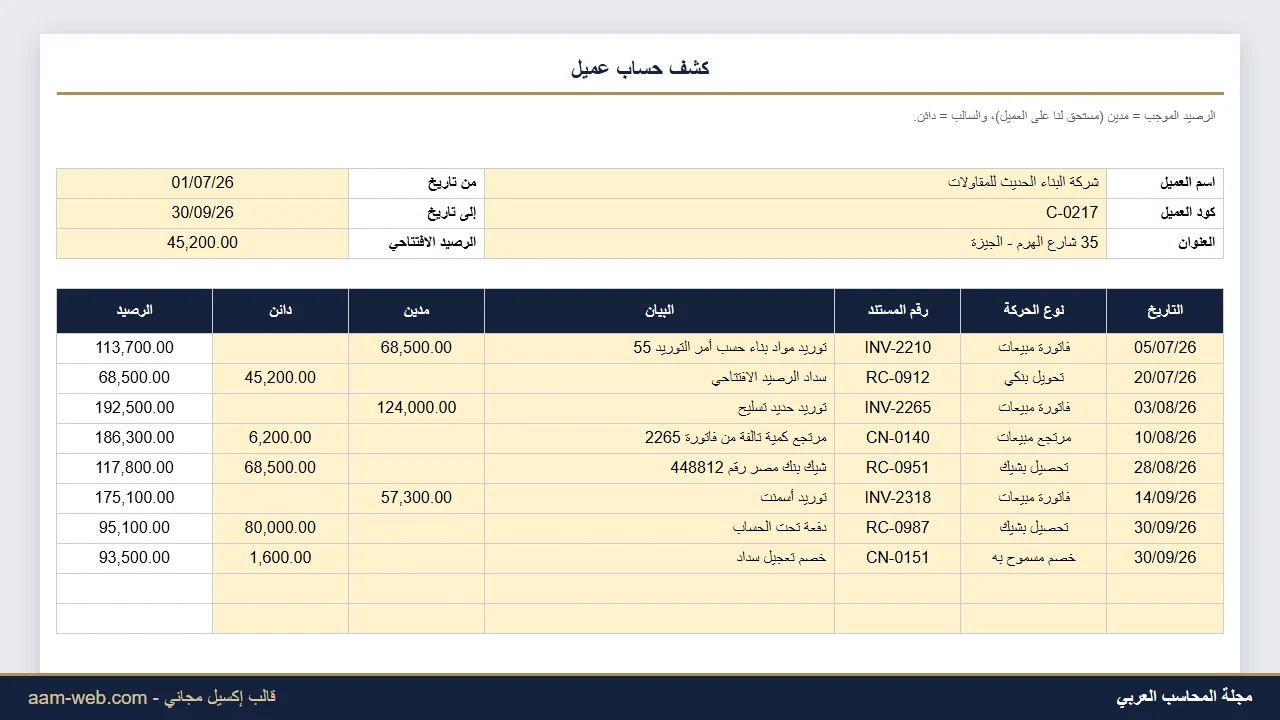
Task: Select the final balance 93,500.00
Action: (135, 558)
